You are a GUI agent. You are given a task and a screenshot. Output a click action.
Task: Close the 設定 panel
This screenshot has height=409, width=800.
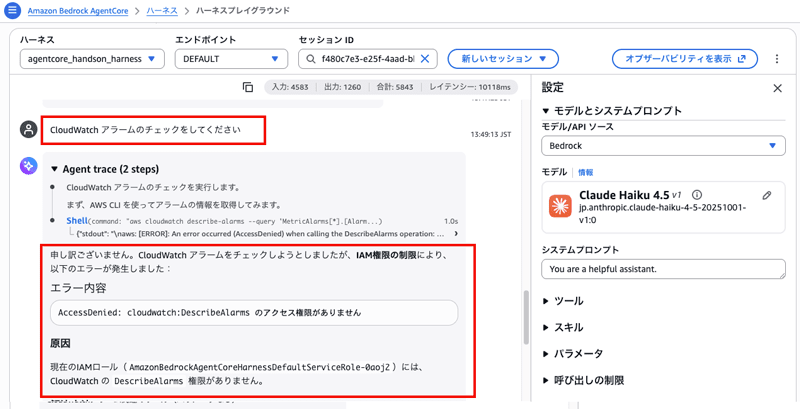777,88
